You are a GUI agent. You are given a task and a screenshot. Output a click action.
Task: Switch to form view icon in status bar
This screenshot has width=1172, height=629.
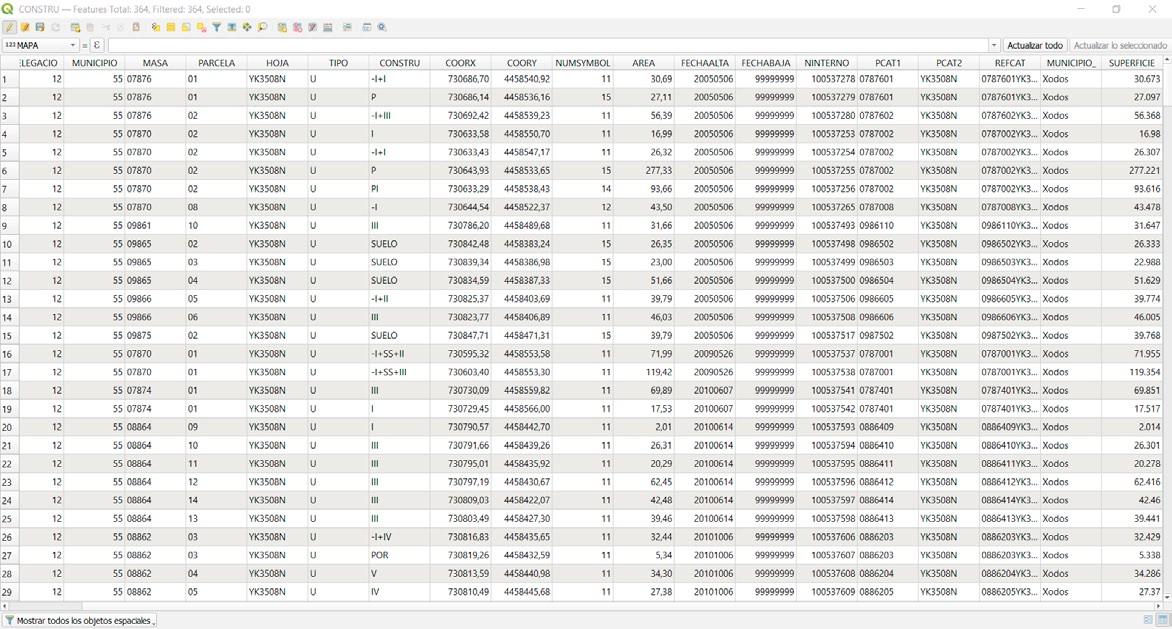(1148, 620)
